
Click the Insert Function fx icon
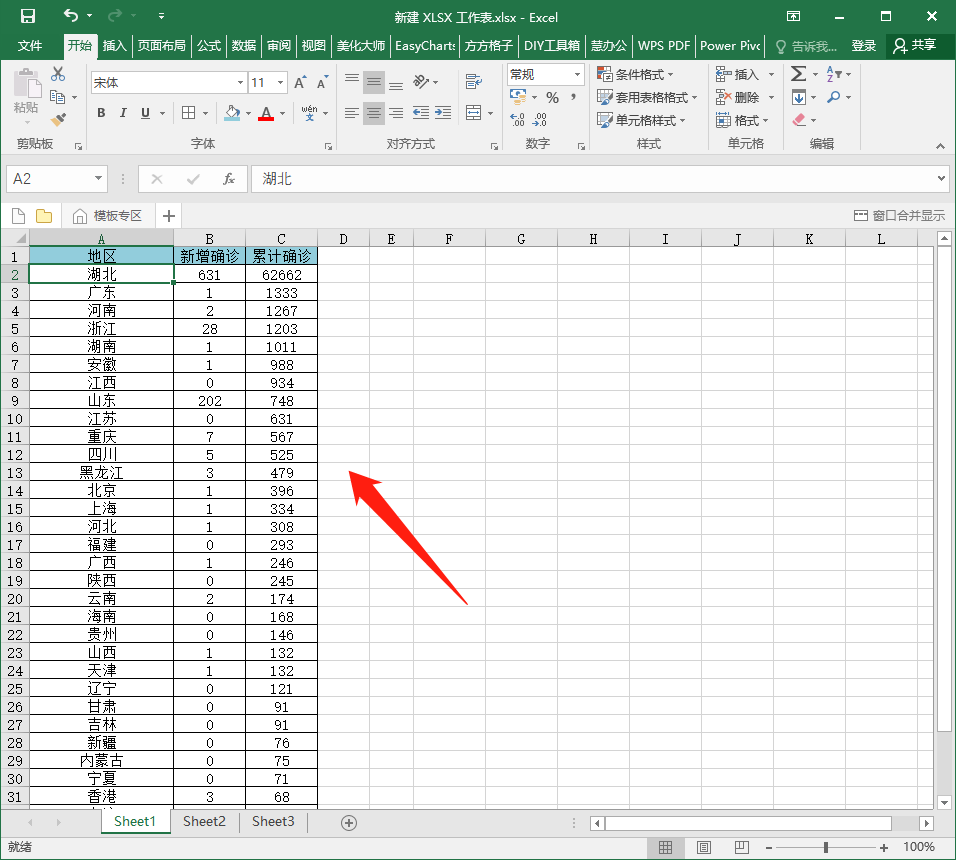(x=229, y=179)
